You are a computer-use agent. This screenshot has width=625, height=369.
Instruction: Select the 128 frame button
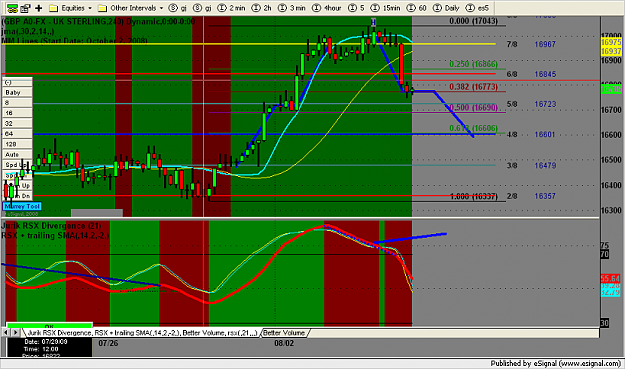click(x=18, y=144)
